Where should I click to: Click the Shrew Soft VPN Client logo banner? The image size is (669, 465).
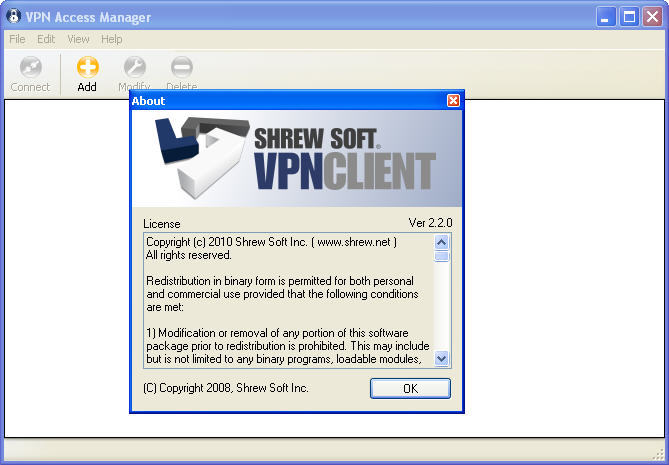click(x=297, y=158)
